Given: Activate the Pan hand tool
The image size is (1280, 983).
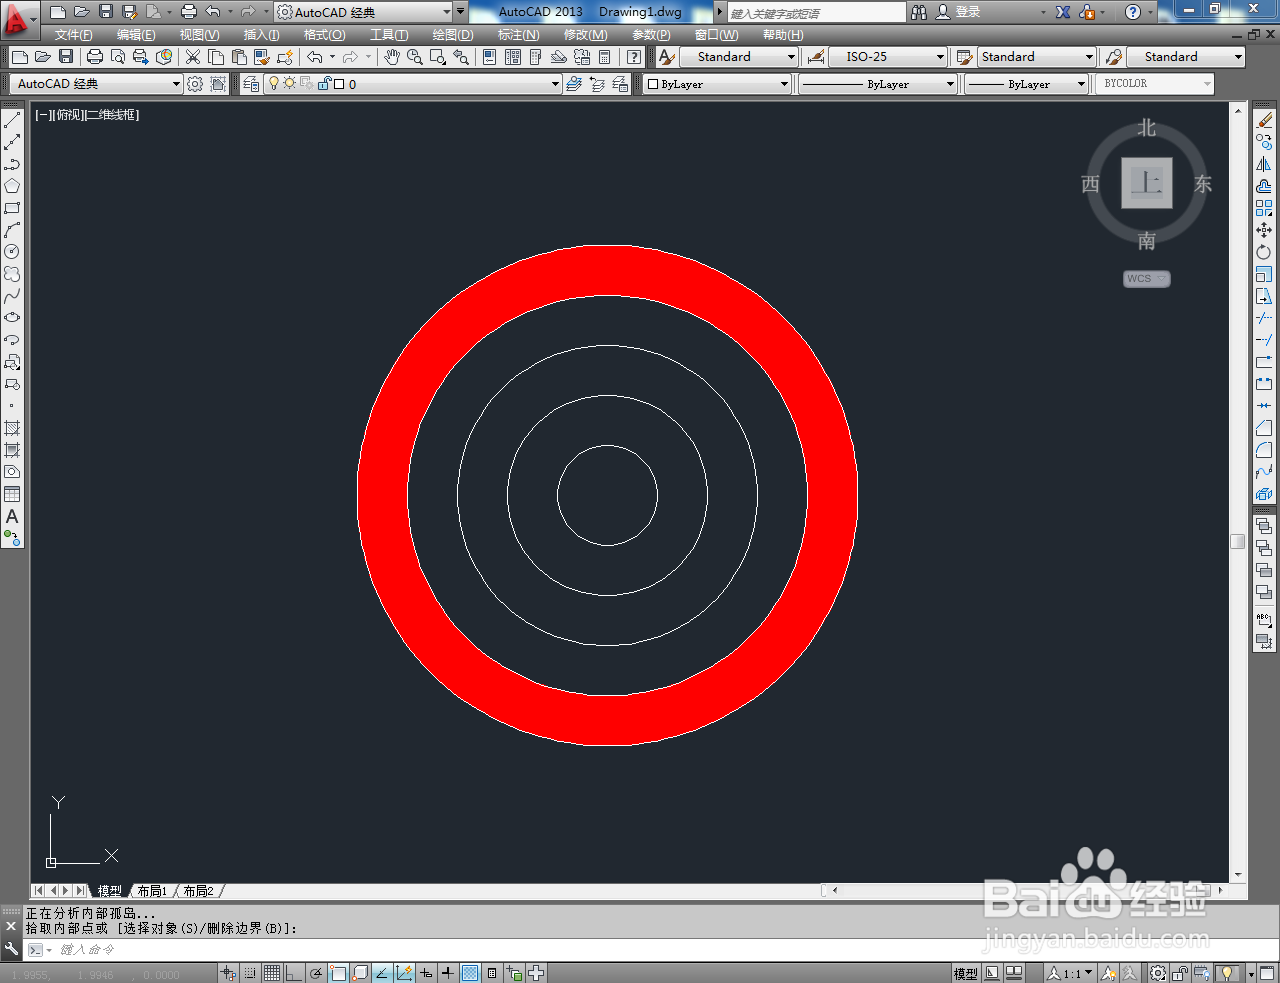Looking at the screenshot, I should click(x=392, y=57).
